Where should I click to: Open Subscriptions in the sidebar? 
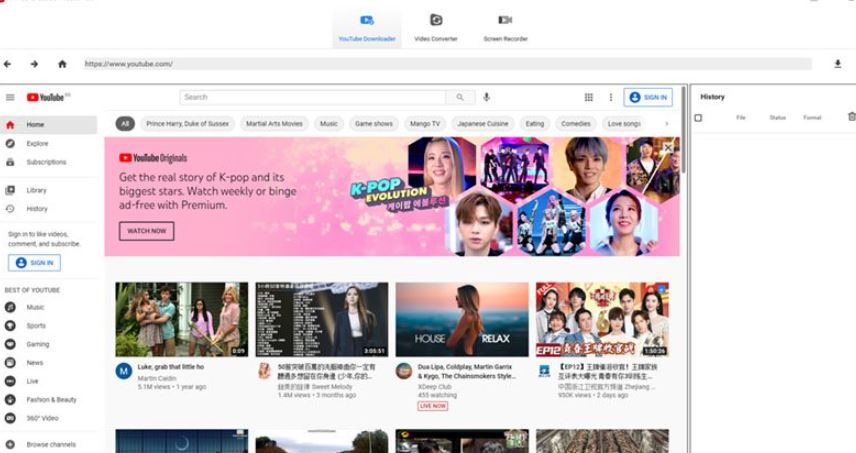click(x=49, y=162)
